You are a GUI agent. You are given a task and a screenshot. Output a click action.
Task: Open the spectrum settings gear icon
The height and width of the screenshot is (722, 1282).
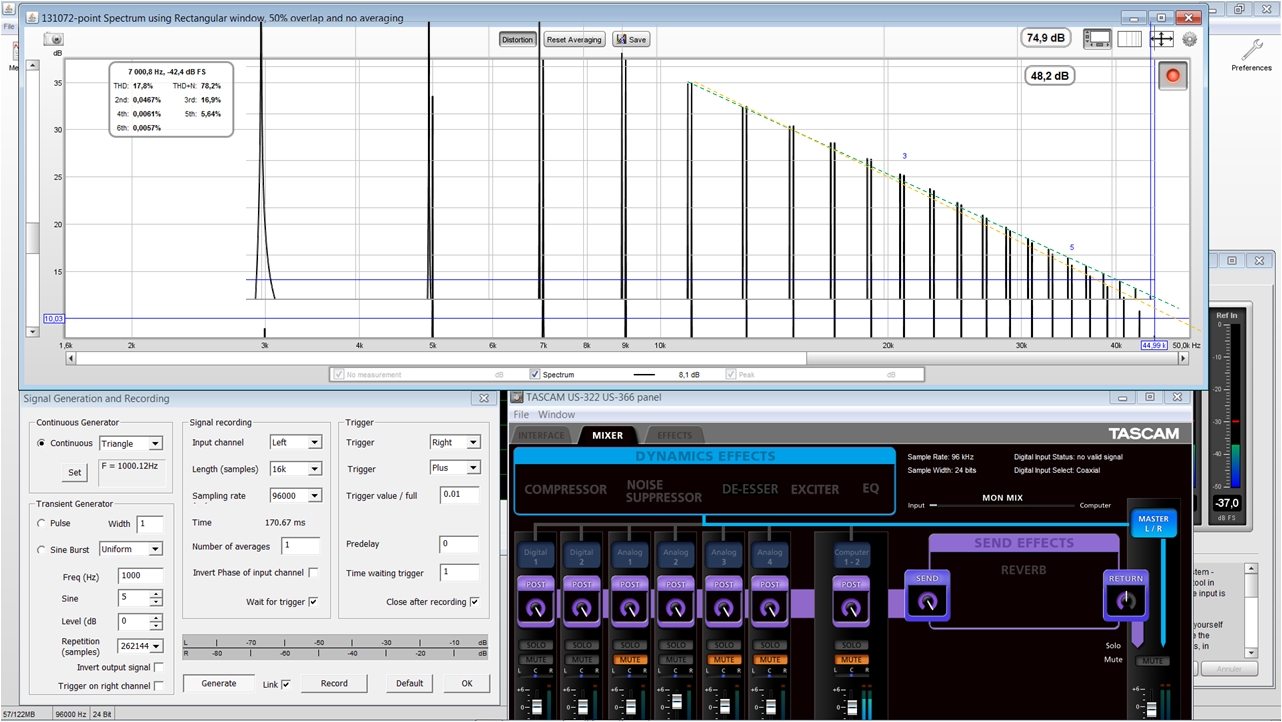[x=1189, y=39]
